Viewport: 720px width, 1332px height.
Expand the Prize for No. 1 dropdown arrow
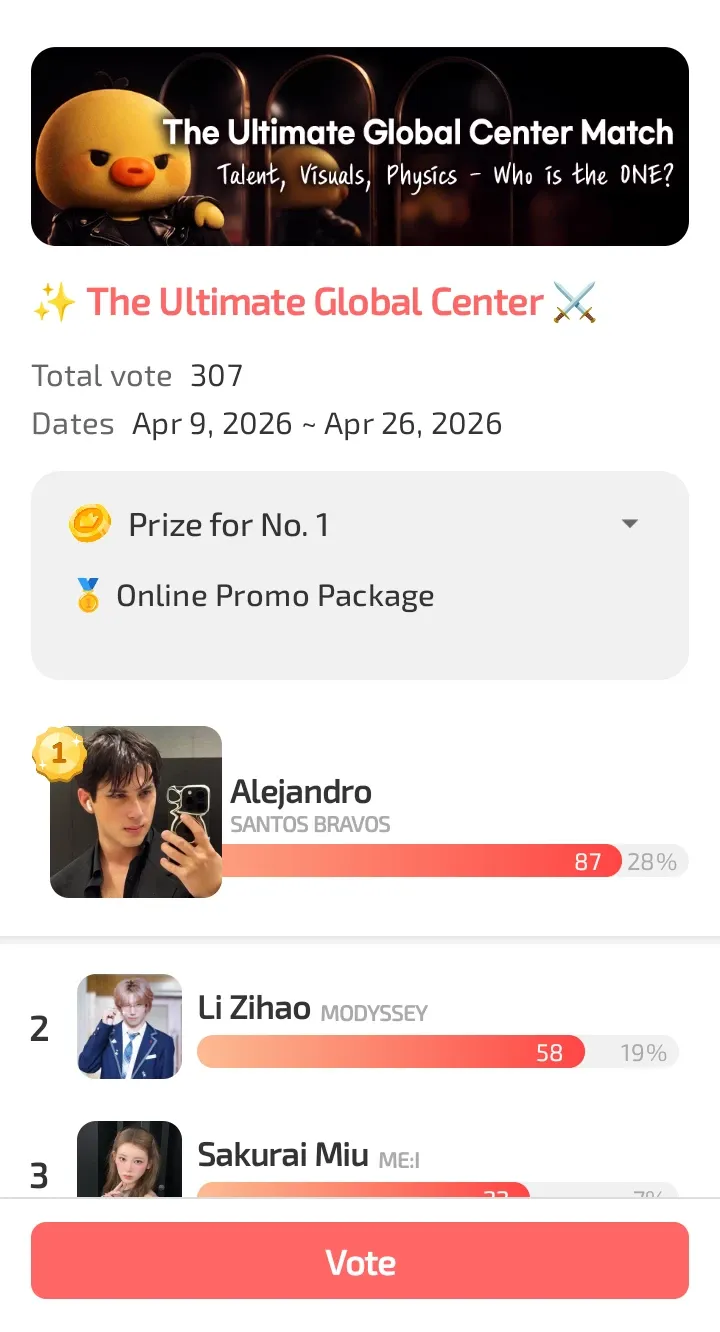[630, 524]
